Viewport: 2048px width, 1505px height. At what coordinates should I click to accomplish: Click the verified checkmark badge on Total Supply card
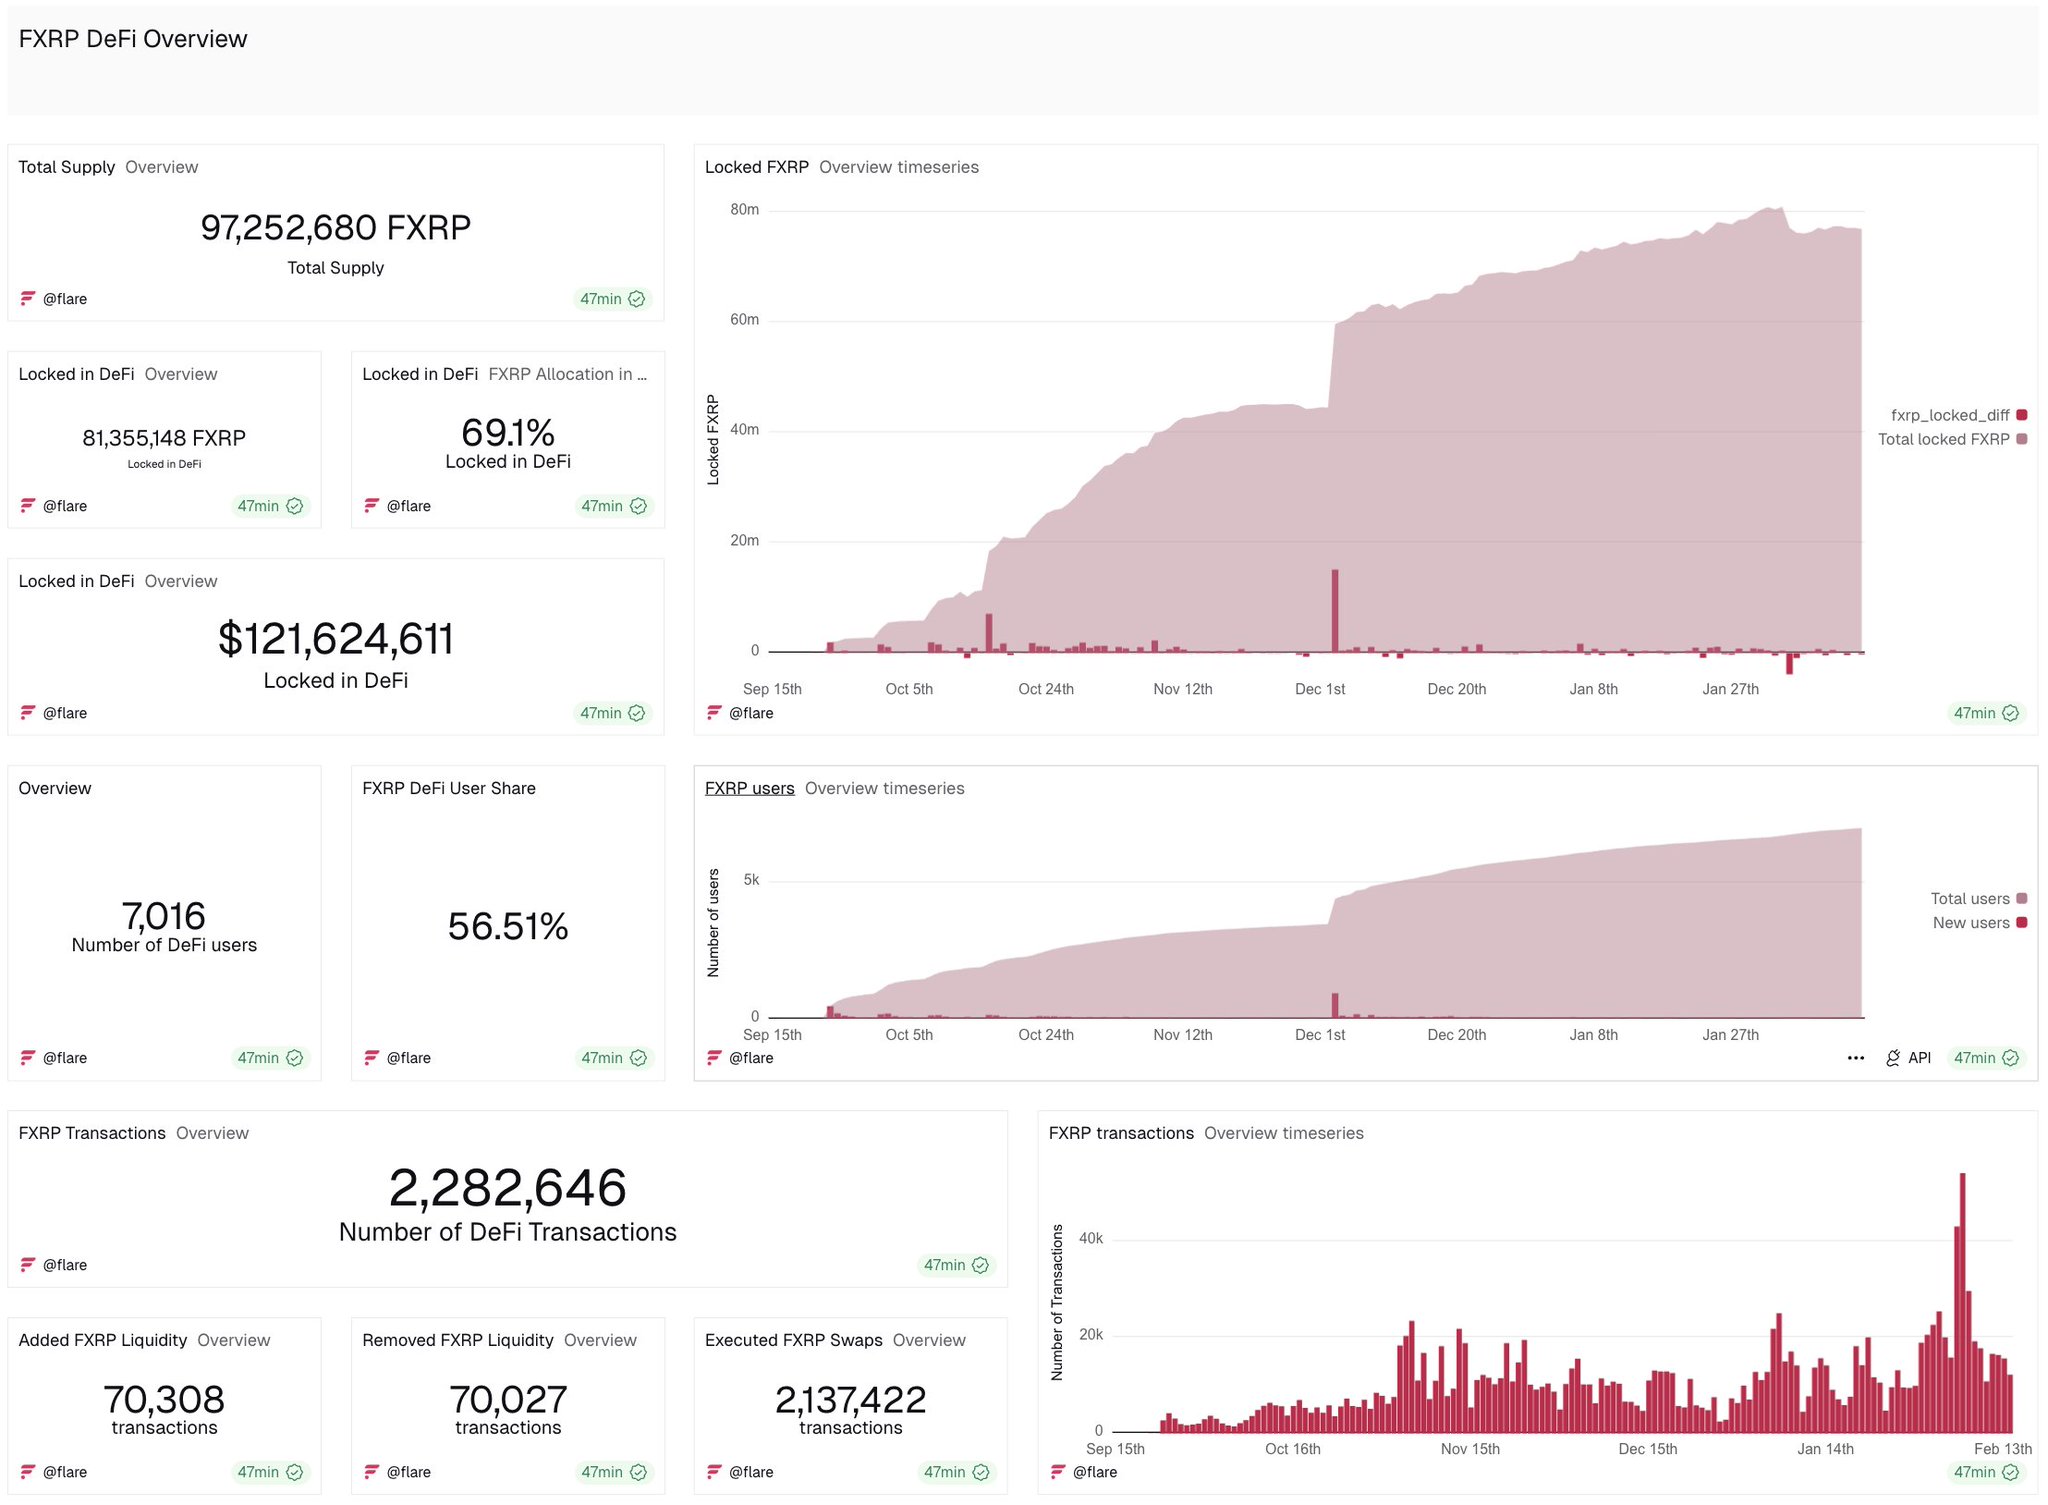pyautogui.click(x=638, y=298)
